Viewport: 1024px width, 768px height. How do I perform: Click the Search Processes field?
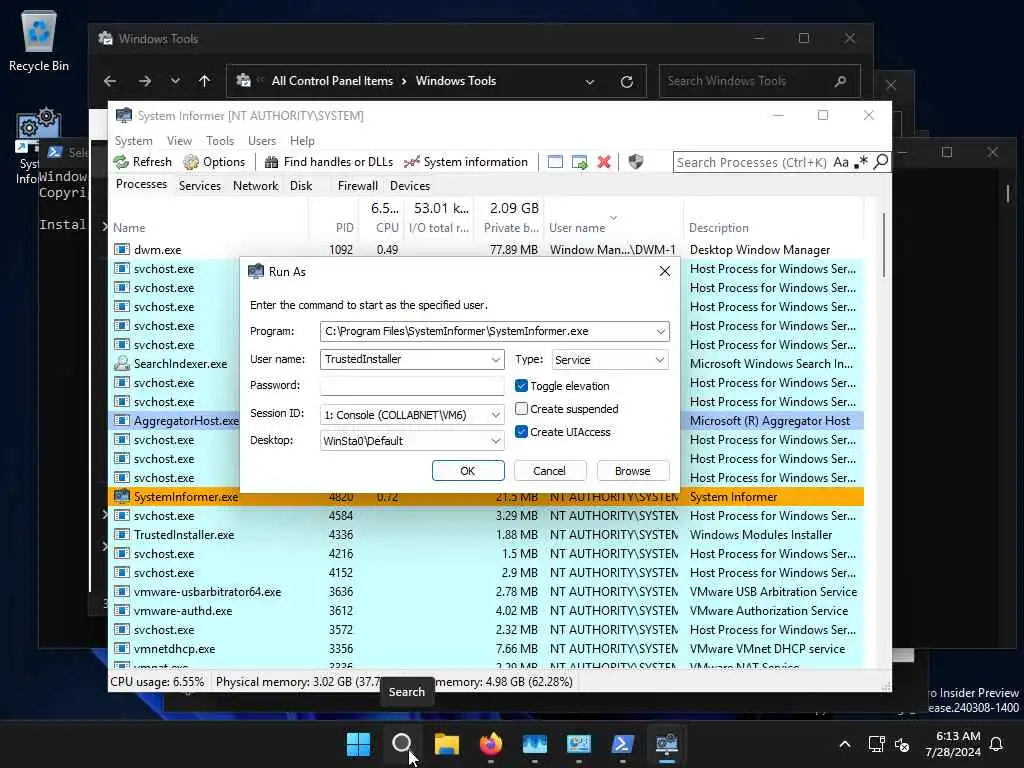click(751, 162)
